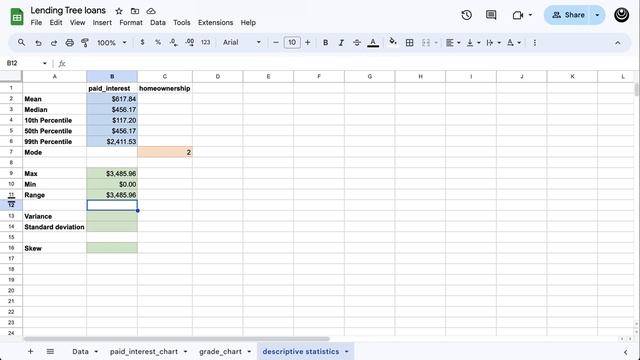Viewport: 640px width, 360px height.
Task: Decrease decimal places
Action: (x=174, y=42)
